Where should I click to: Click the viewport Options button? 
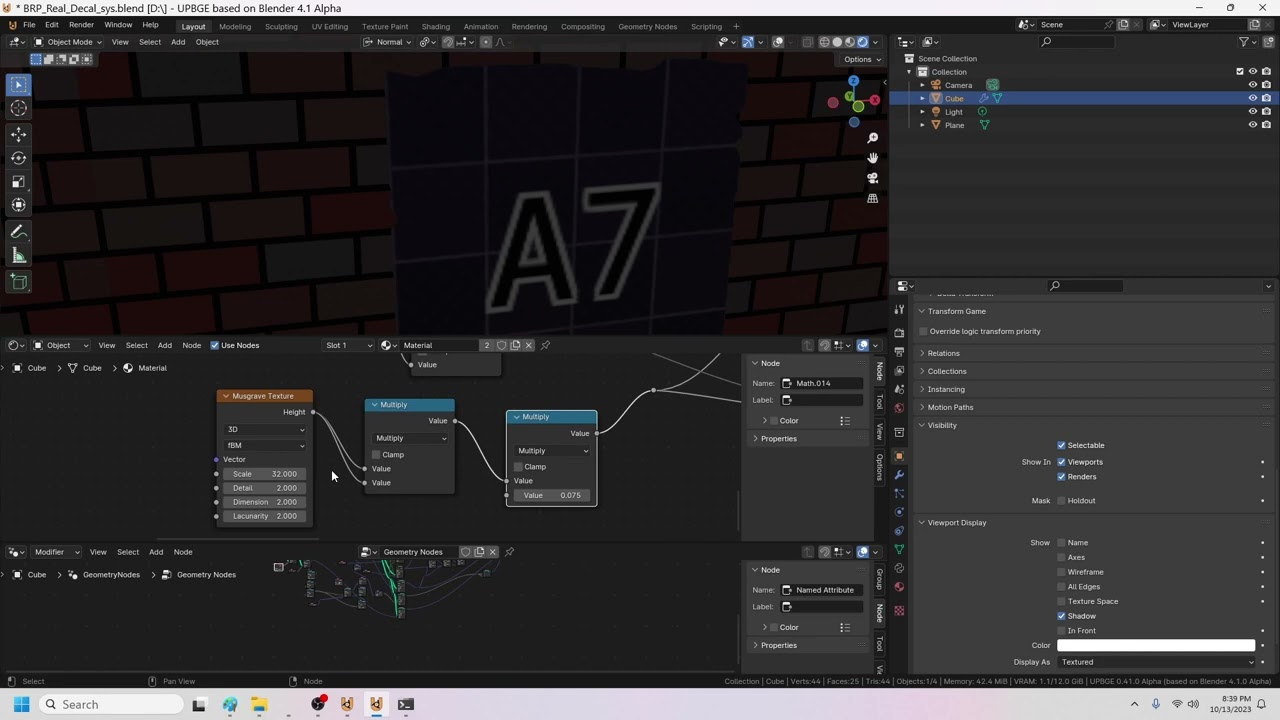(x=861, y=59)
